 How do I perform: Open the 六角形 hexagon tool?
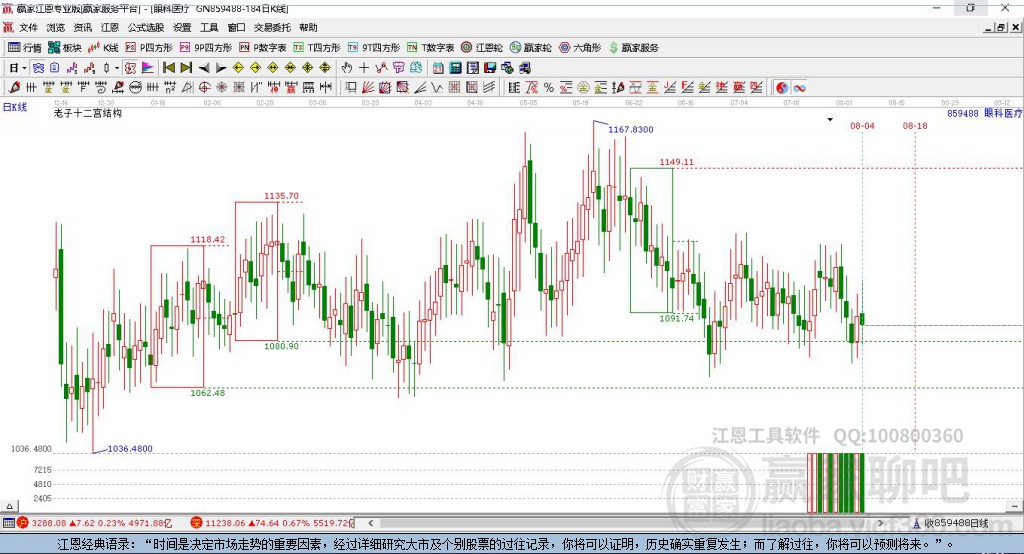tap(580, 48)
